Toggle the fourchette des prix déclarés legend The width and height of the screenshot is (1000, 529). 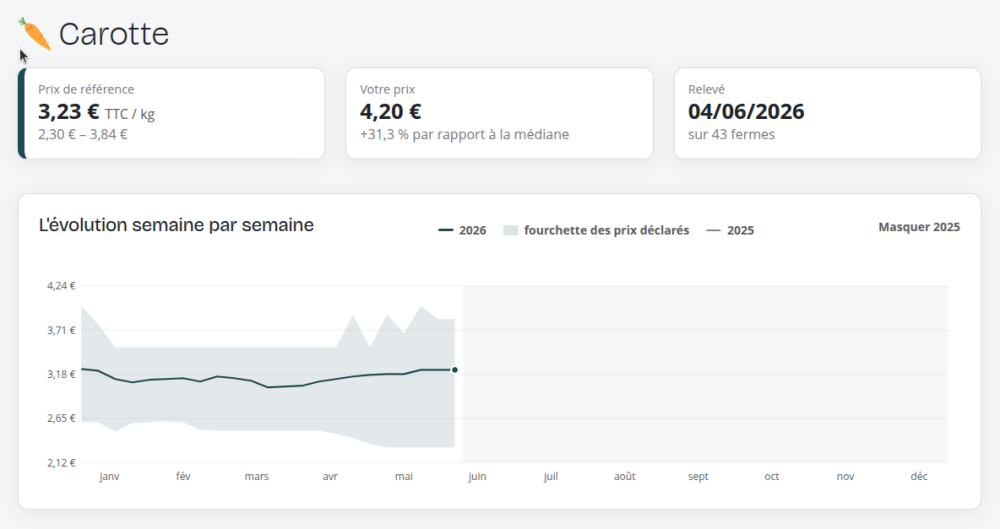click(596, 230)
